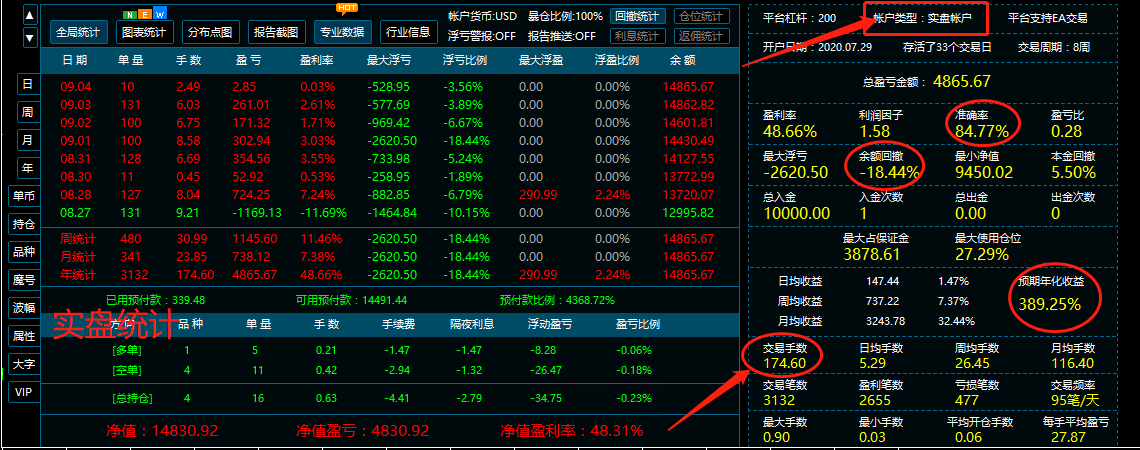Viewport: 1140px width, 450px height.
Task: Open 行业信息 industry info
Action: coord(407,32)
